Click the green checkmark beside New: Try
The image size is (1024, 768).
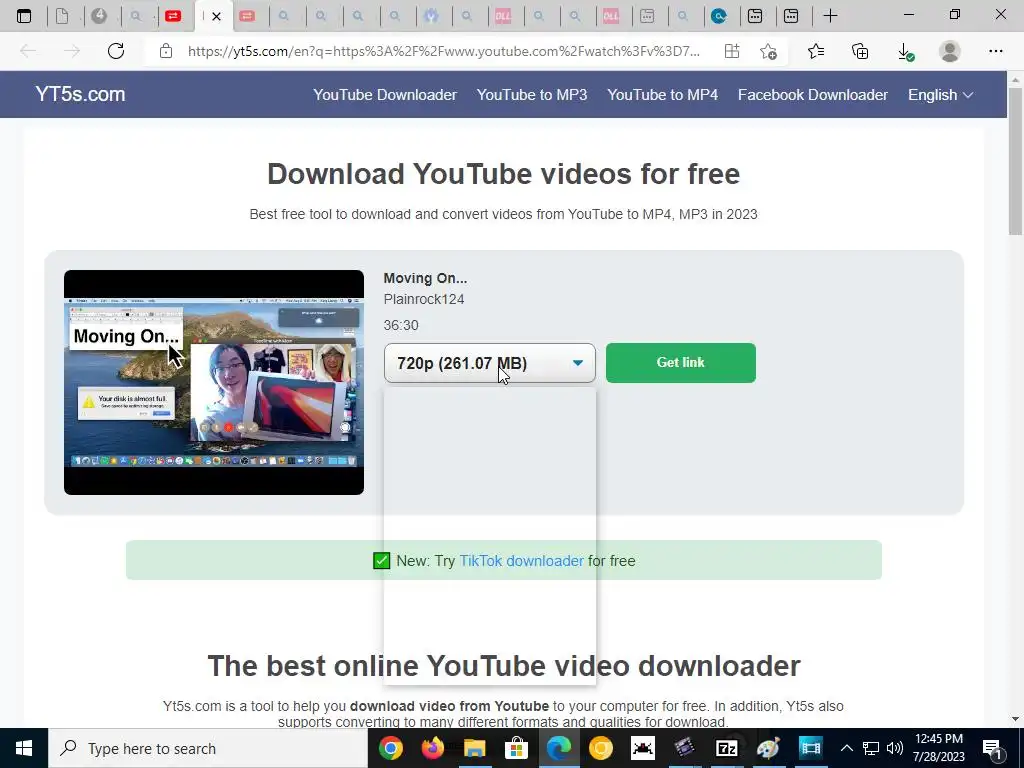point(381,561)
